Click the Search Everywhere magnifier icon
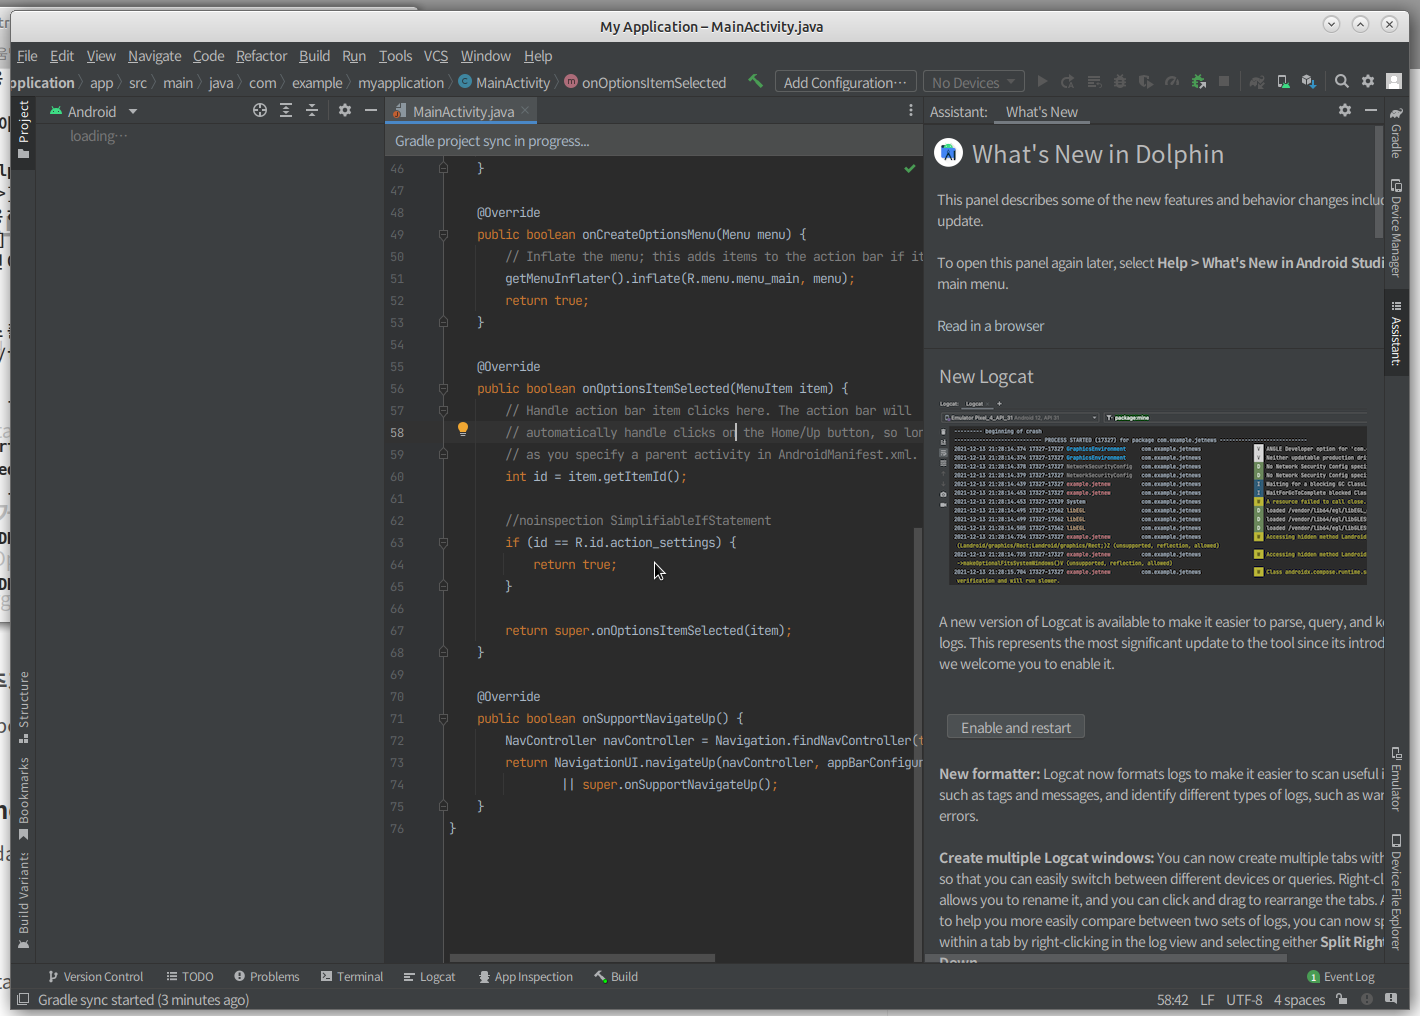 pyautogui.click(x=1342, y=82)
